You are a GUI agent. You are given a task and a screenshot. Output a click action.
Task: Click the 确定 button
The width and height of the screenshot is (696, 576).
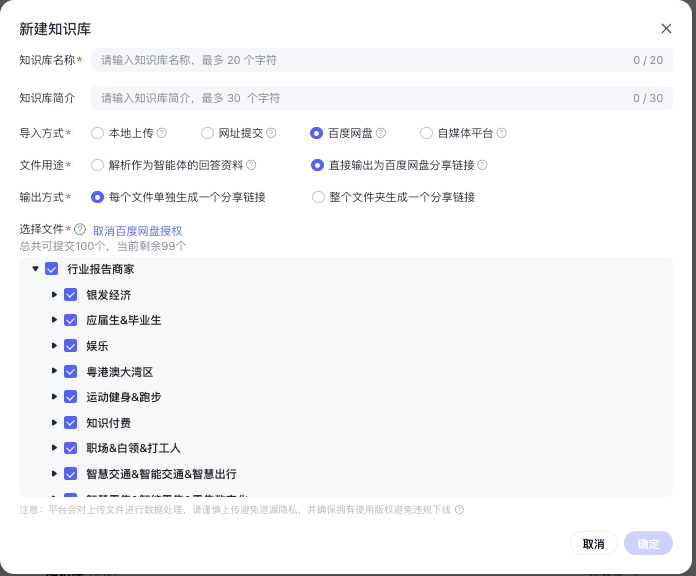pos(648,544)
